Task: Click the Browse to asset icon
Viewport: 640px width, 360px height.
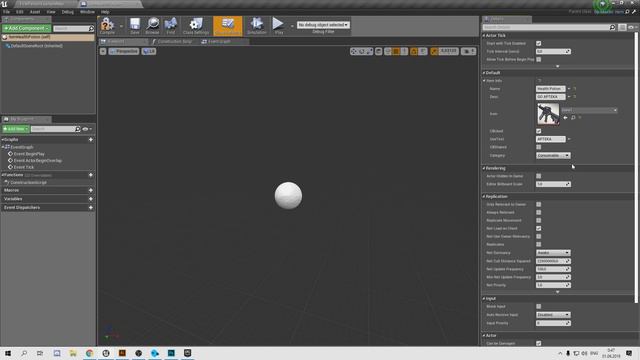Action: click(152, 25)
